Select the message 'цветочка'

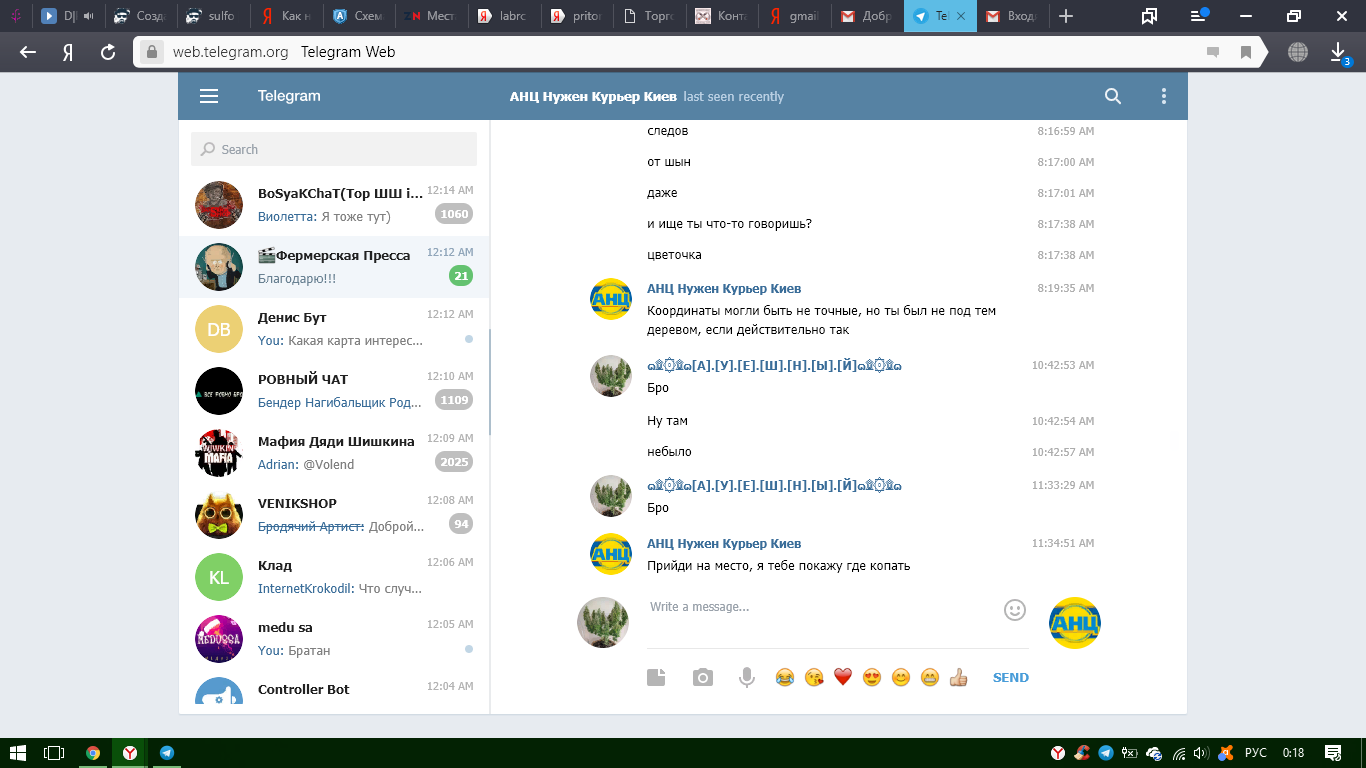coord(674,255)
